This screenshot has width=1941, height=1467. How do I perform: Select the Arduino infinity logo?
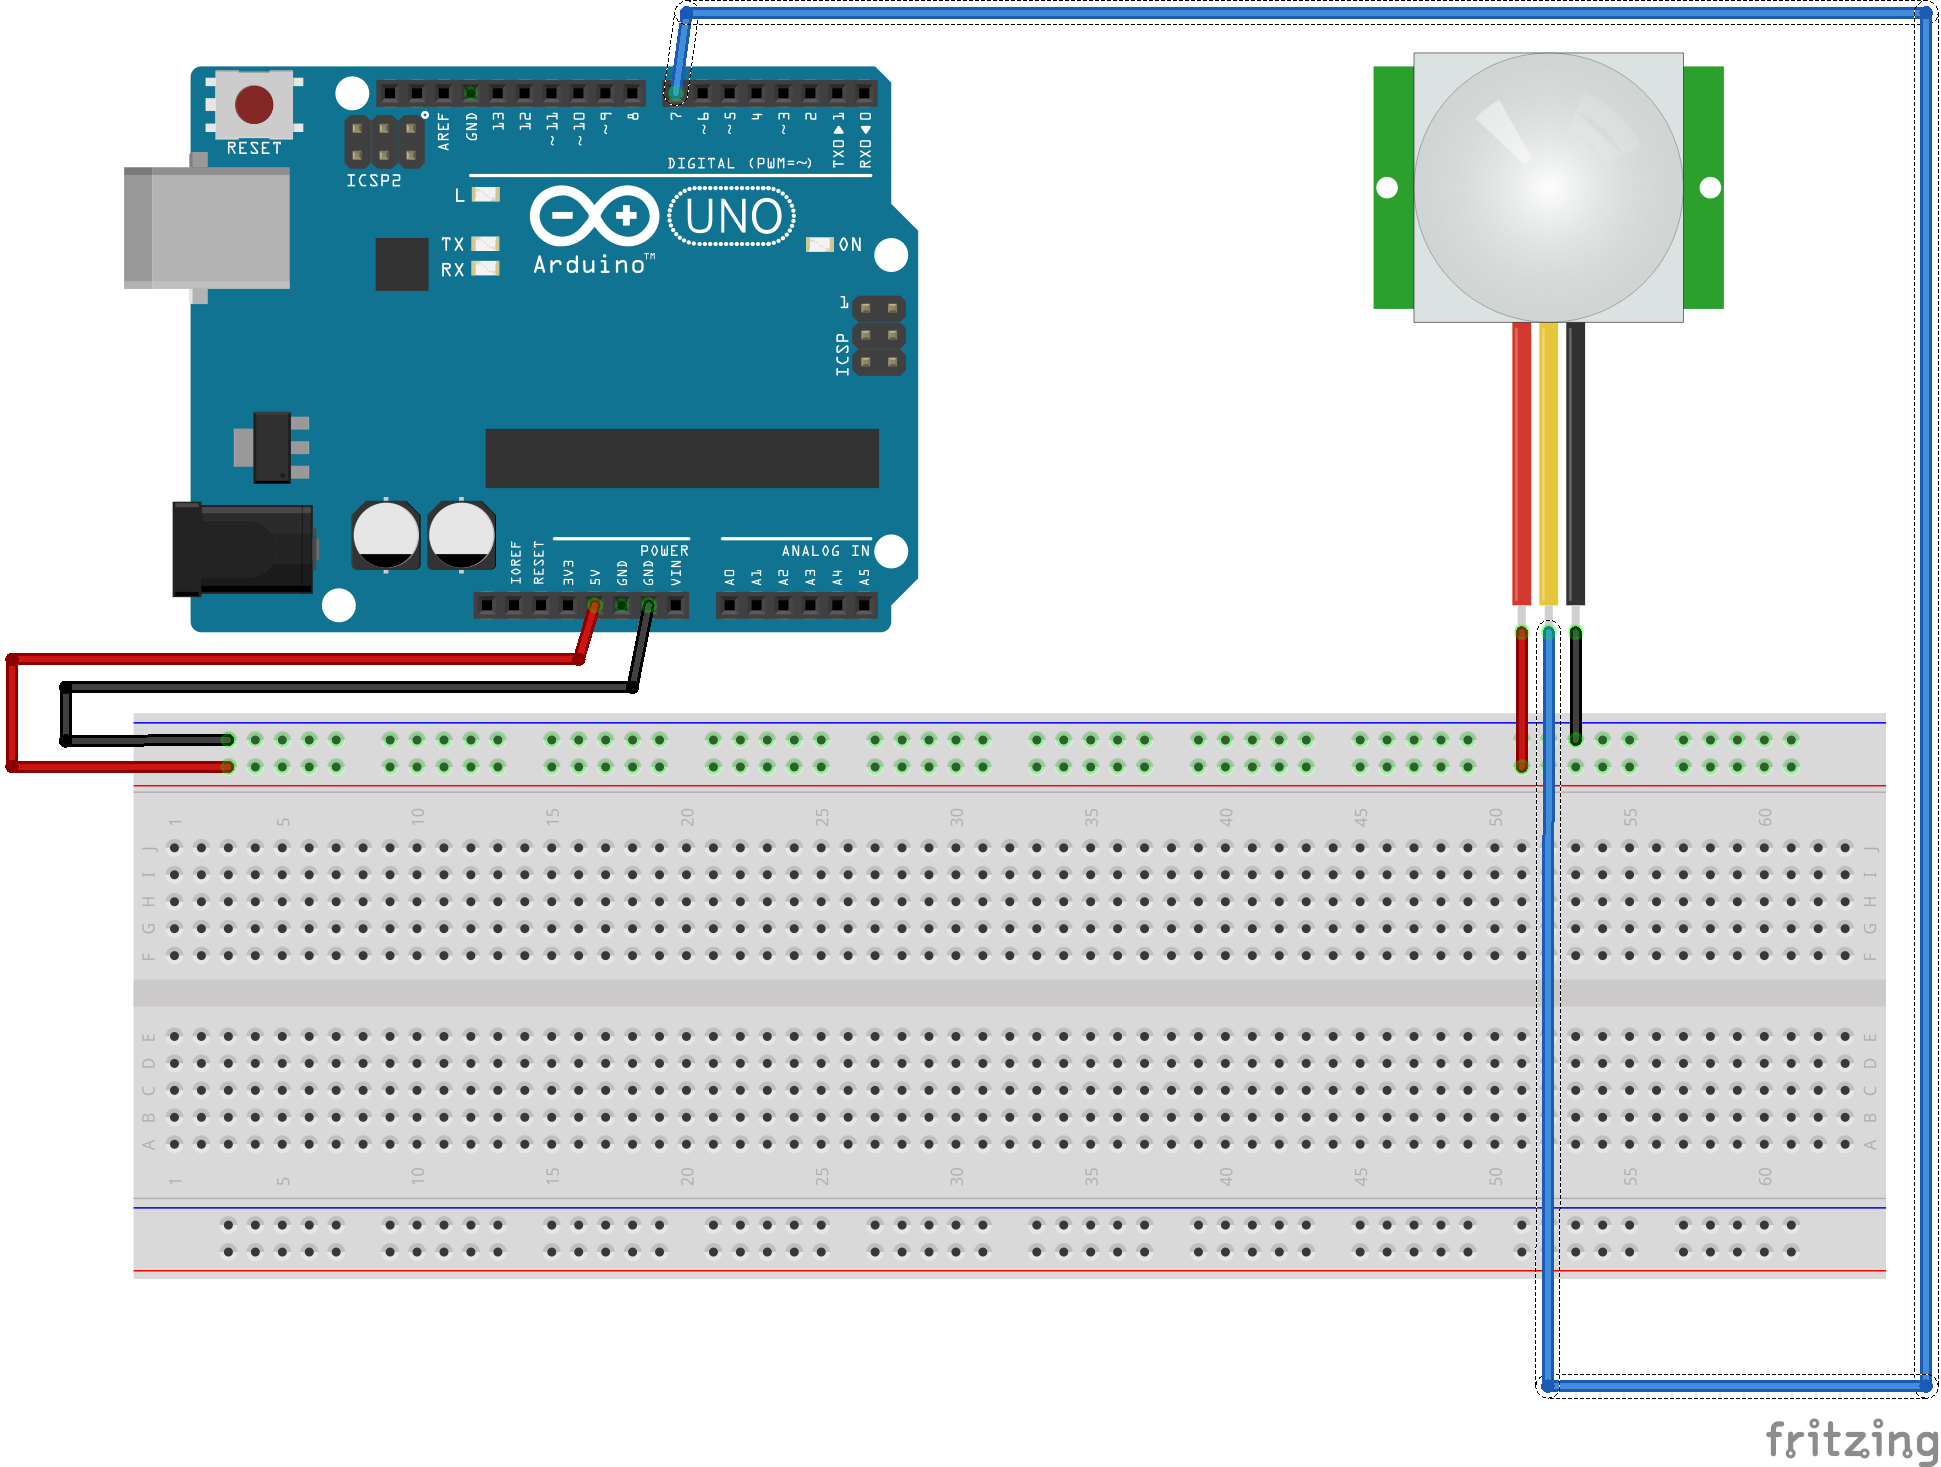[594, 216]
